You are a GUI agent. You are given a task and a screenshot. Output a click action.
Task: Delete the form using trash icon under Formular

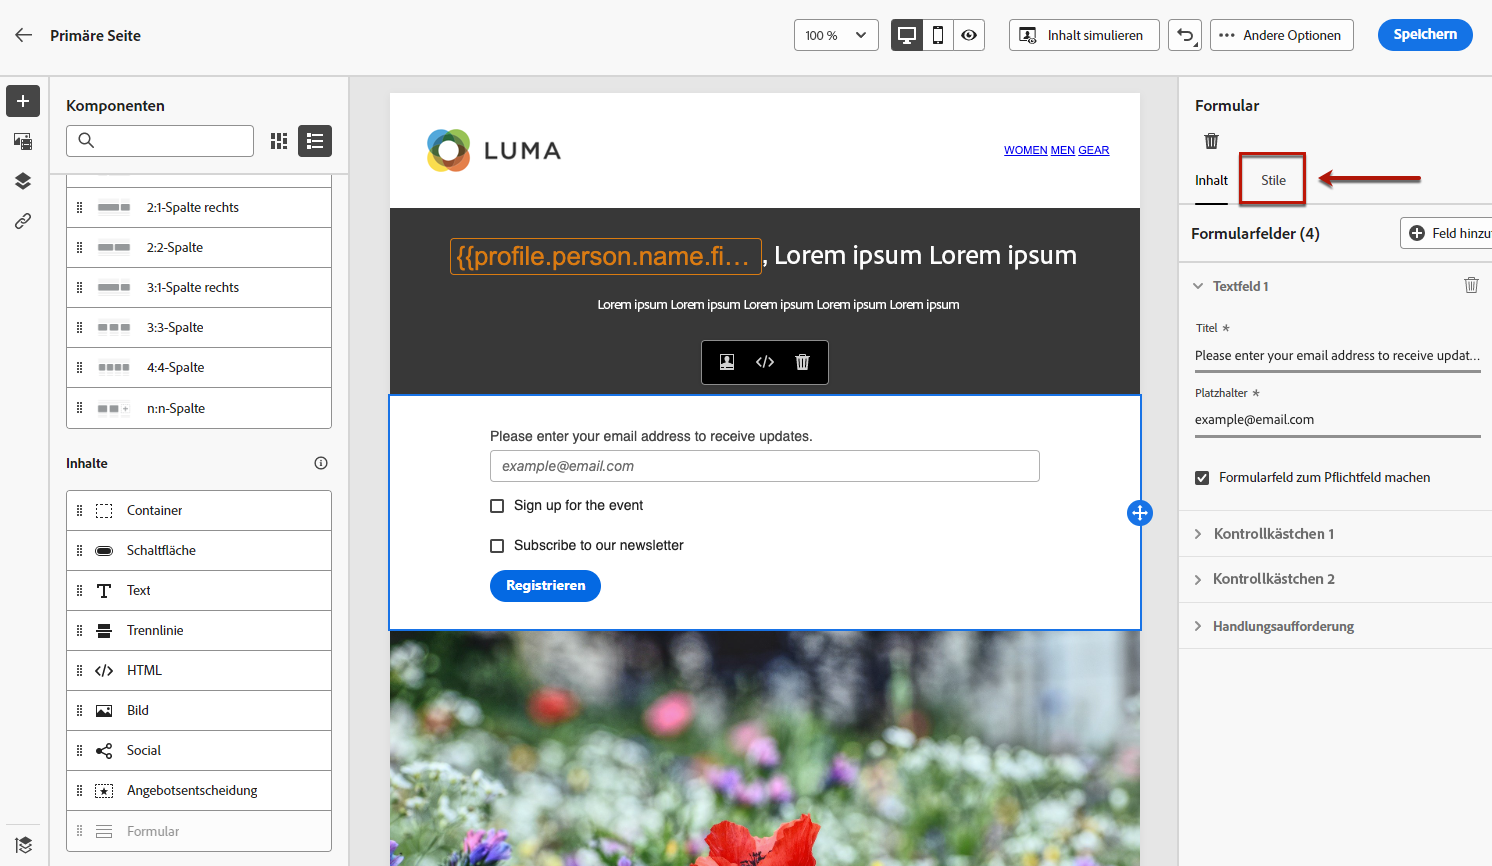(1211, 141)
